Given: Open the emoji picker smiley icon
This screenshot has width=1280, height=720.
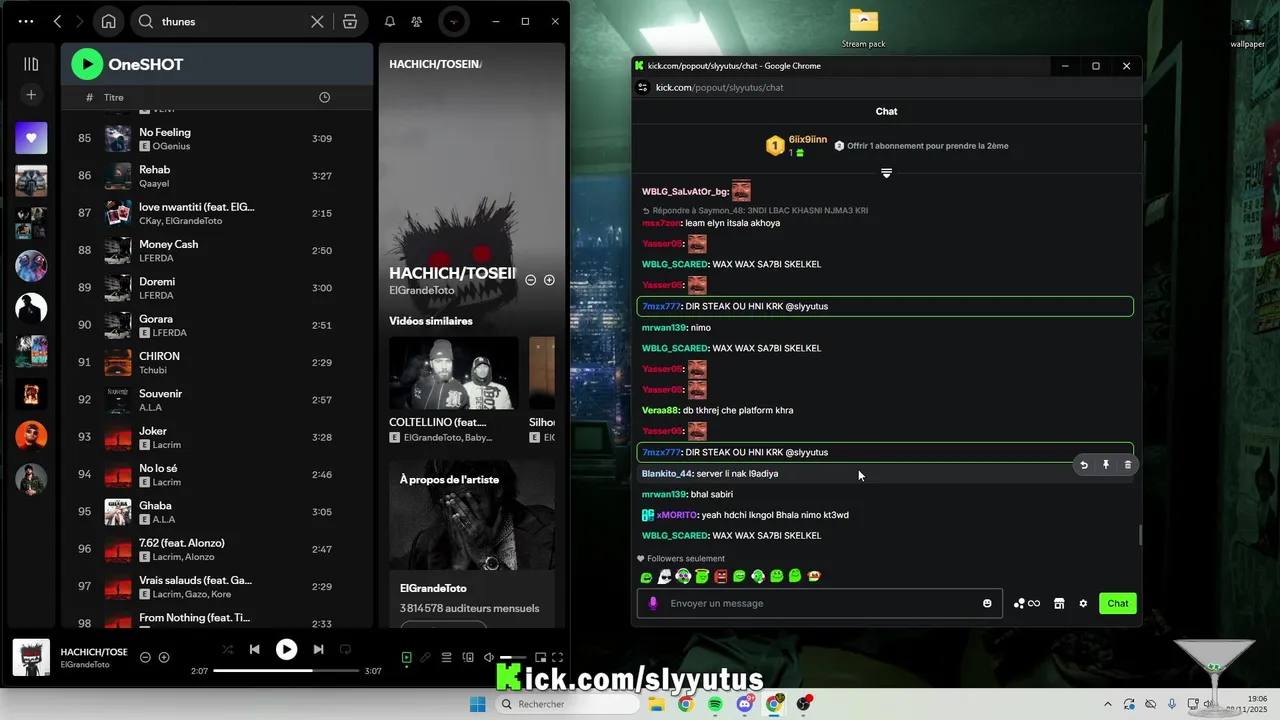Looking at the screenshot, I should [987, 603].
